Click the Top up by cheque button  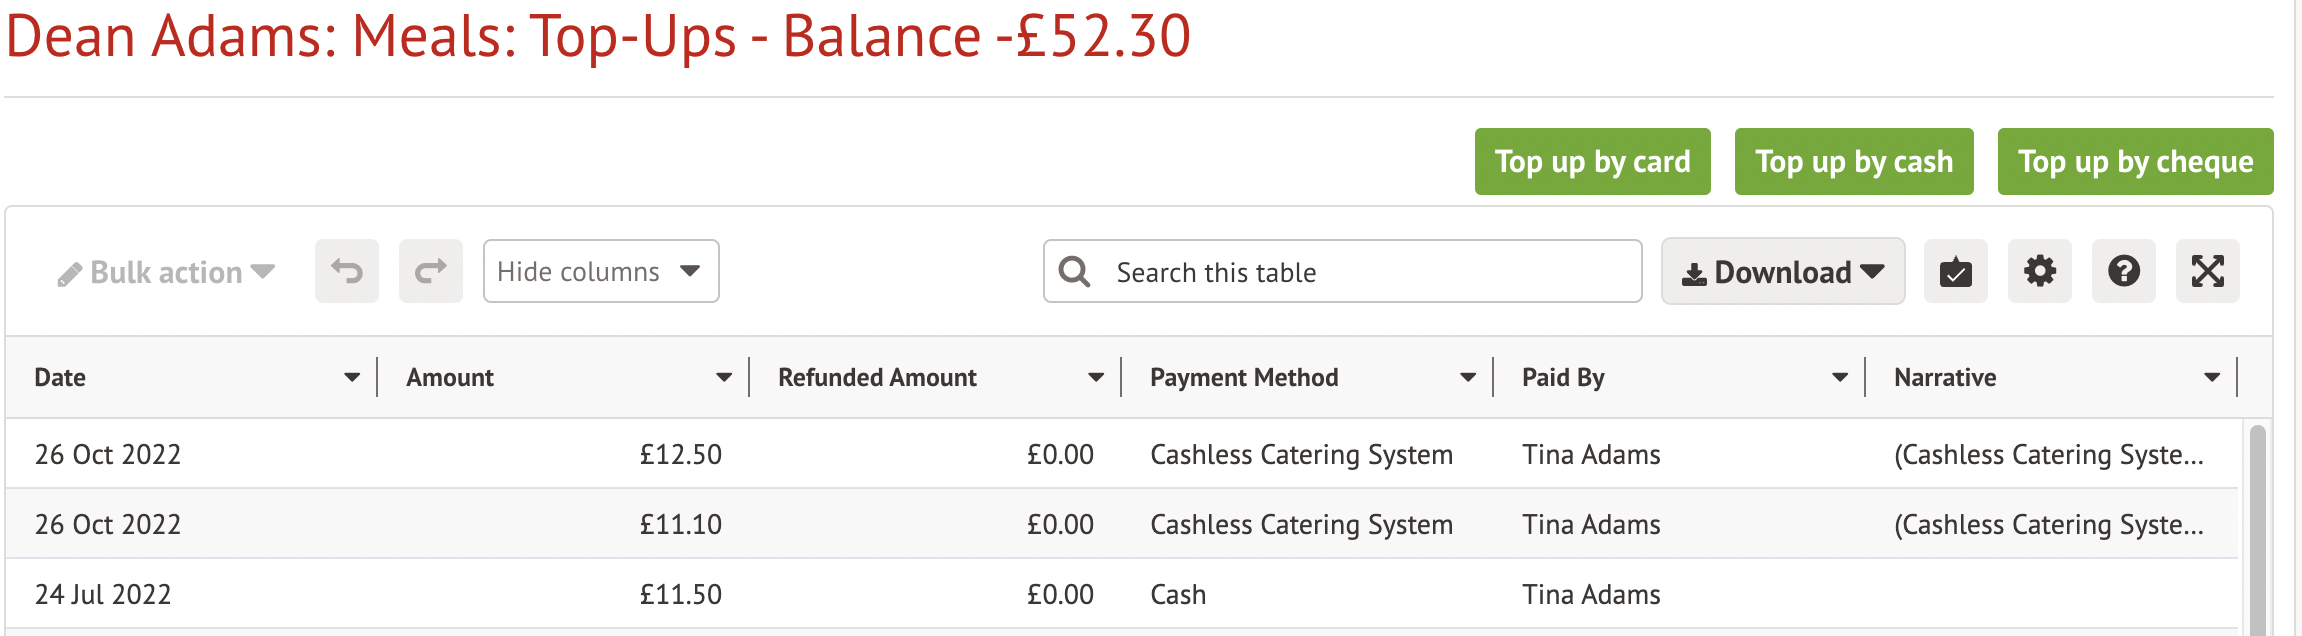tap(2135, 161)
